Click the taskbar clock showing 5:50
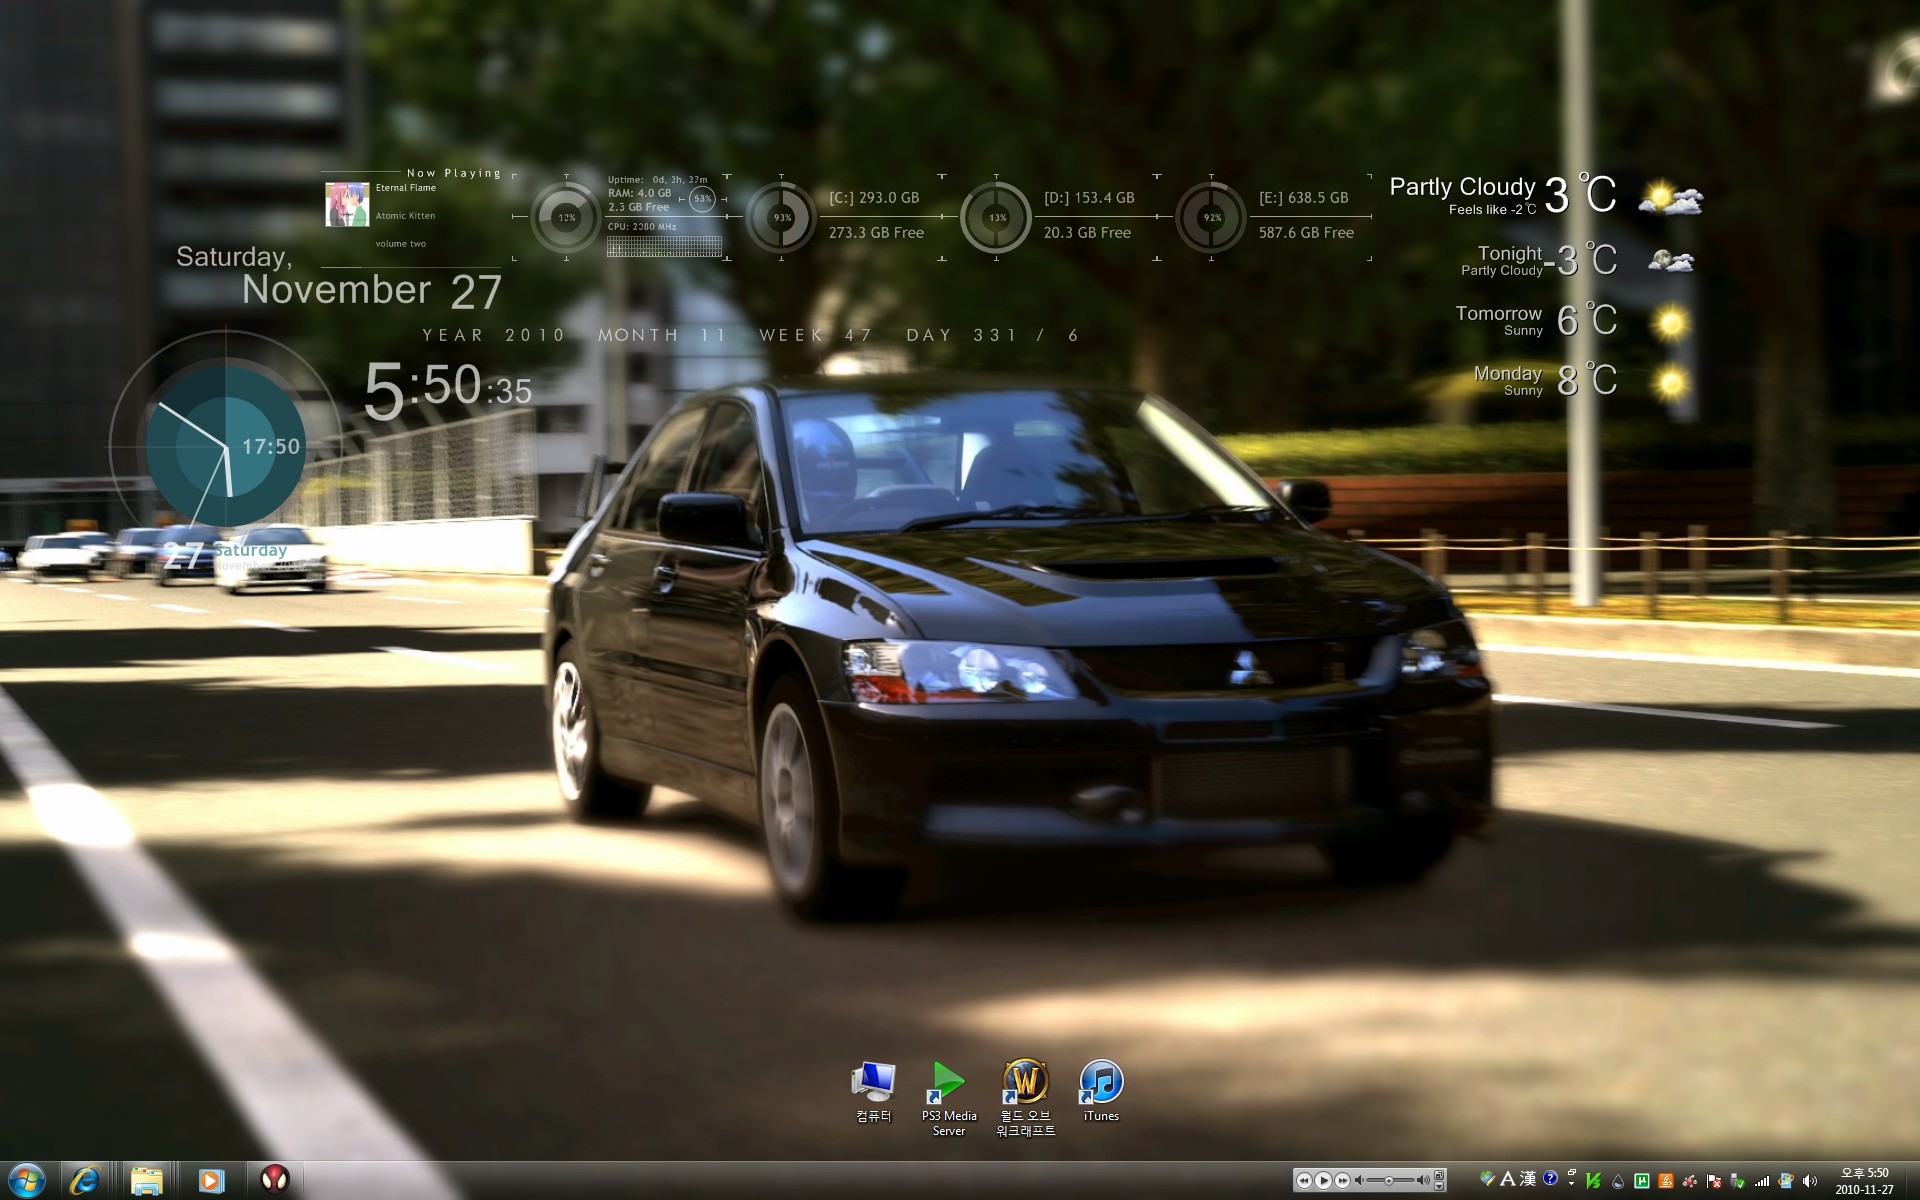This screenshot has width=1920, height=1200. (1864, 1181)
